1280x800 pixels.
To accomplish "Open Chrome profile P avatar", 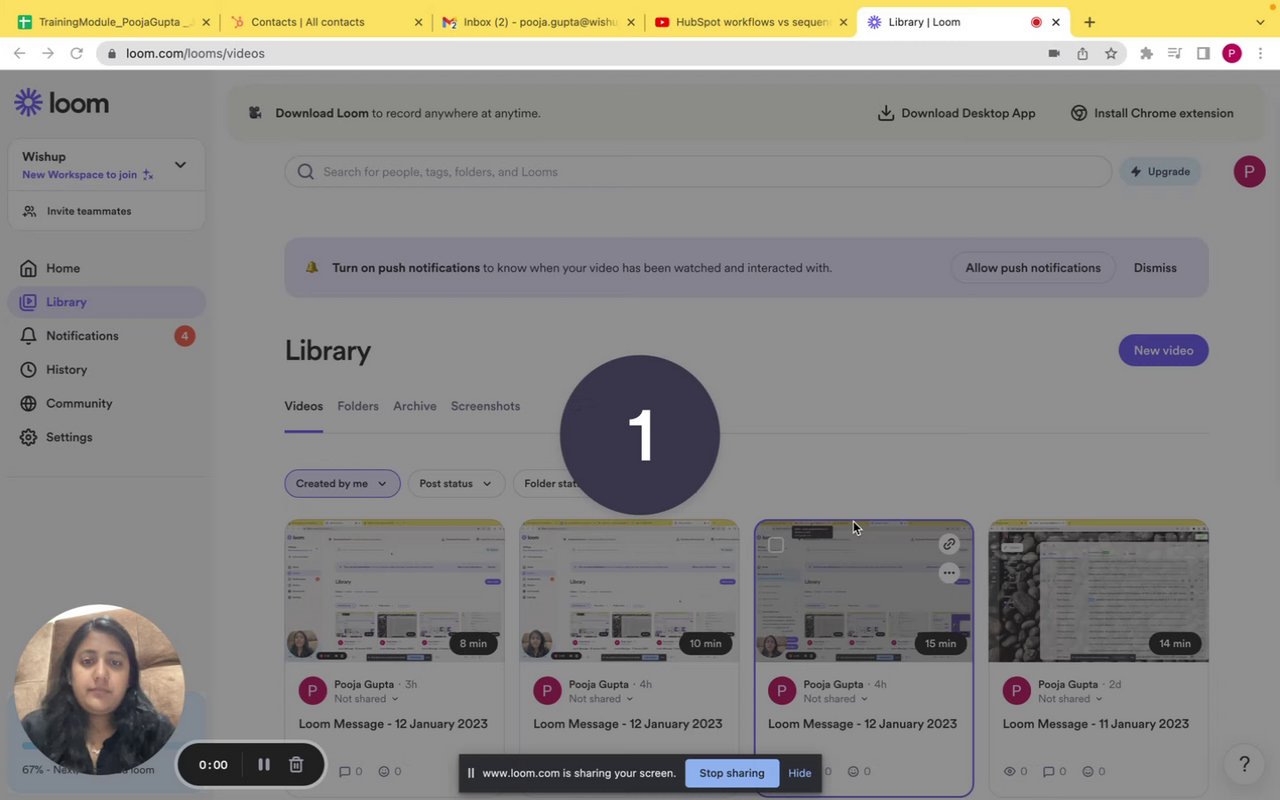I will pyautogui.click(x=1232, y=53).
